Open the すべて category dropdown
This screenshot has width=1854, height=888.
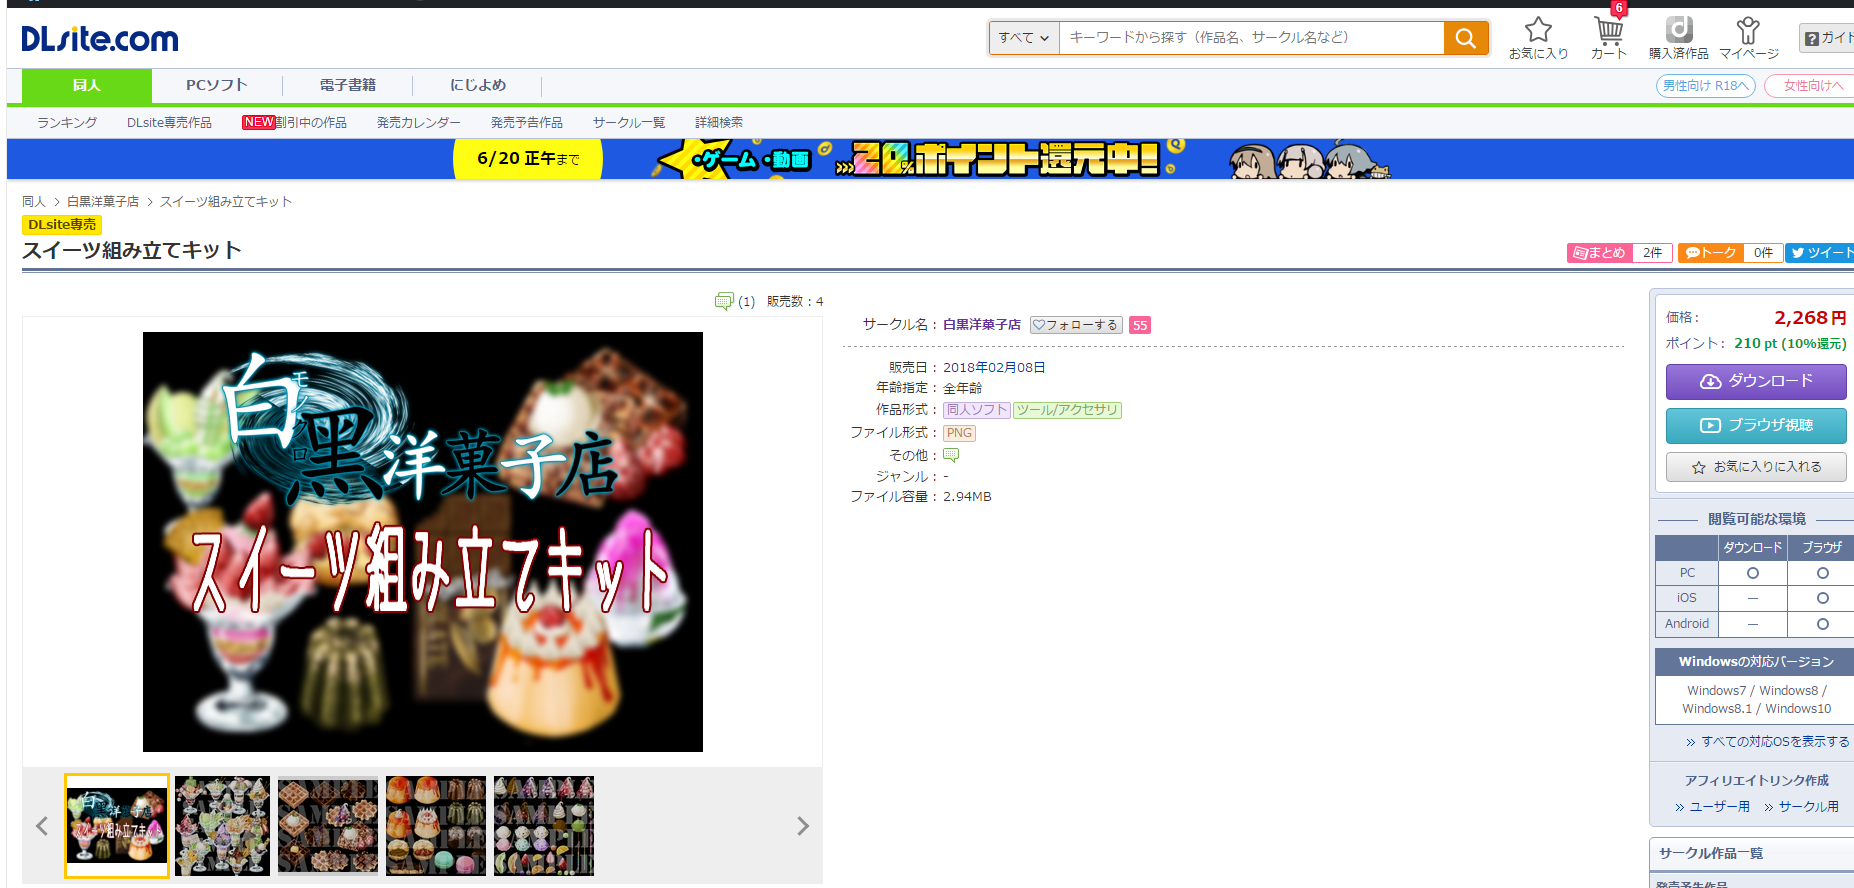1024,38
